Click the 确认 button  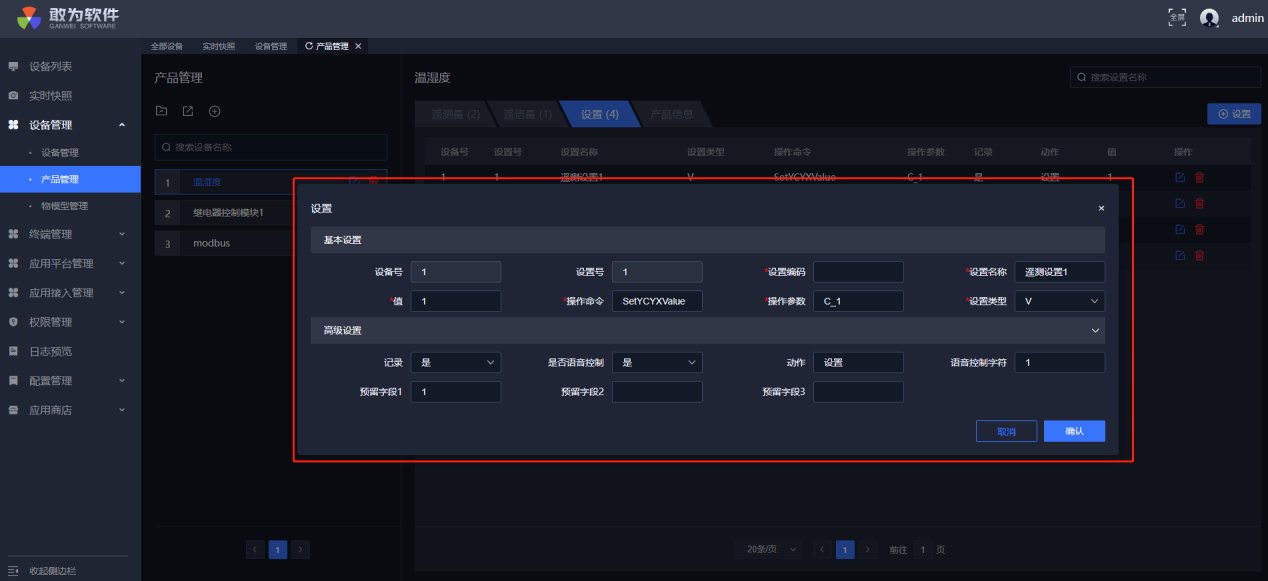point(1074,431)
